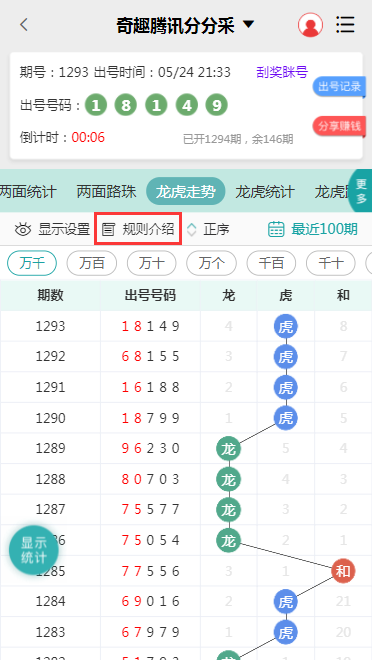
Task: Select the 万十 position filter
Action: click(x=151, y=263)
